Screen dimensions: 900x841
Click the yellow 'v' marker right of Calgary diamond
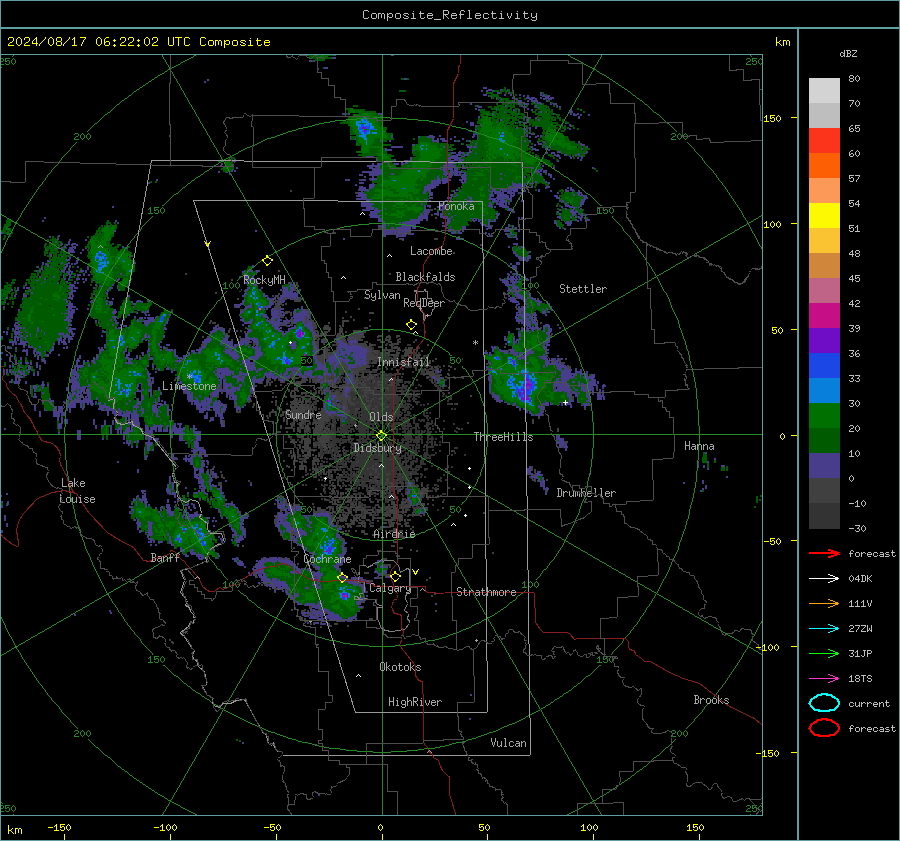pos(416,572)
